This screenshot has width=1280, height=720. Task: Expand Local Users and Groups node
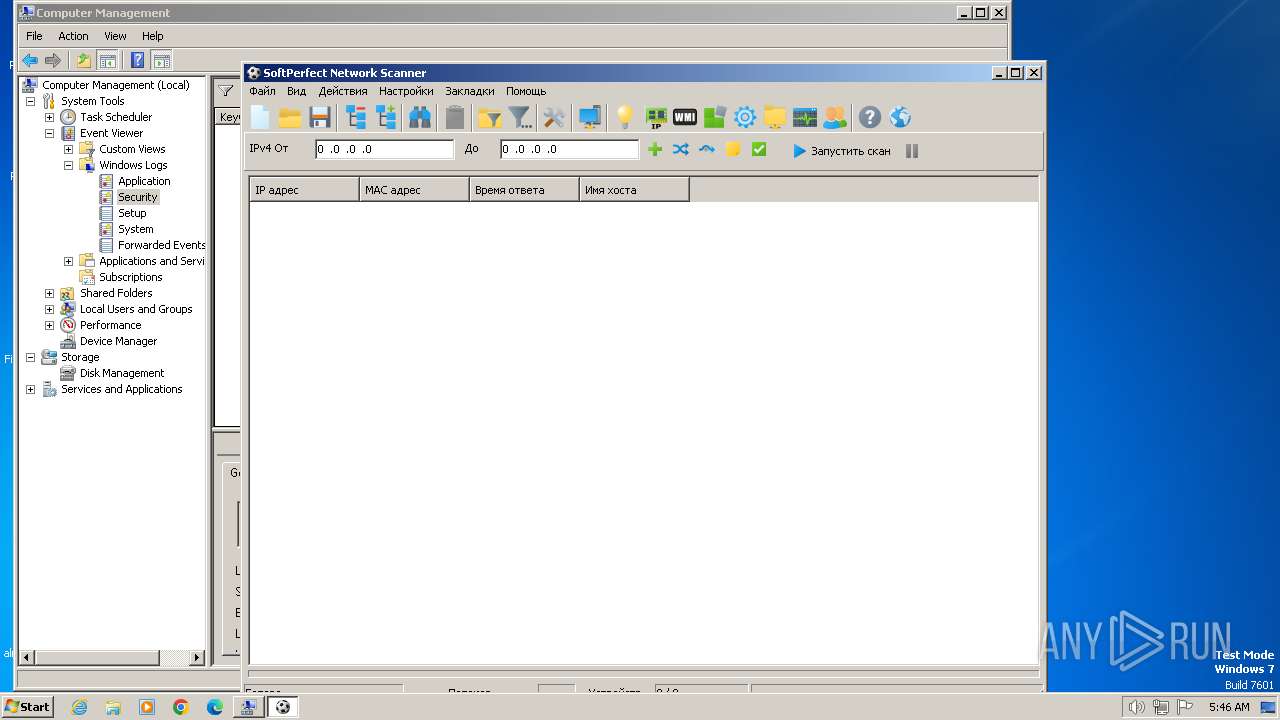[x=49, y=309]
